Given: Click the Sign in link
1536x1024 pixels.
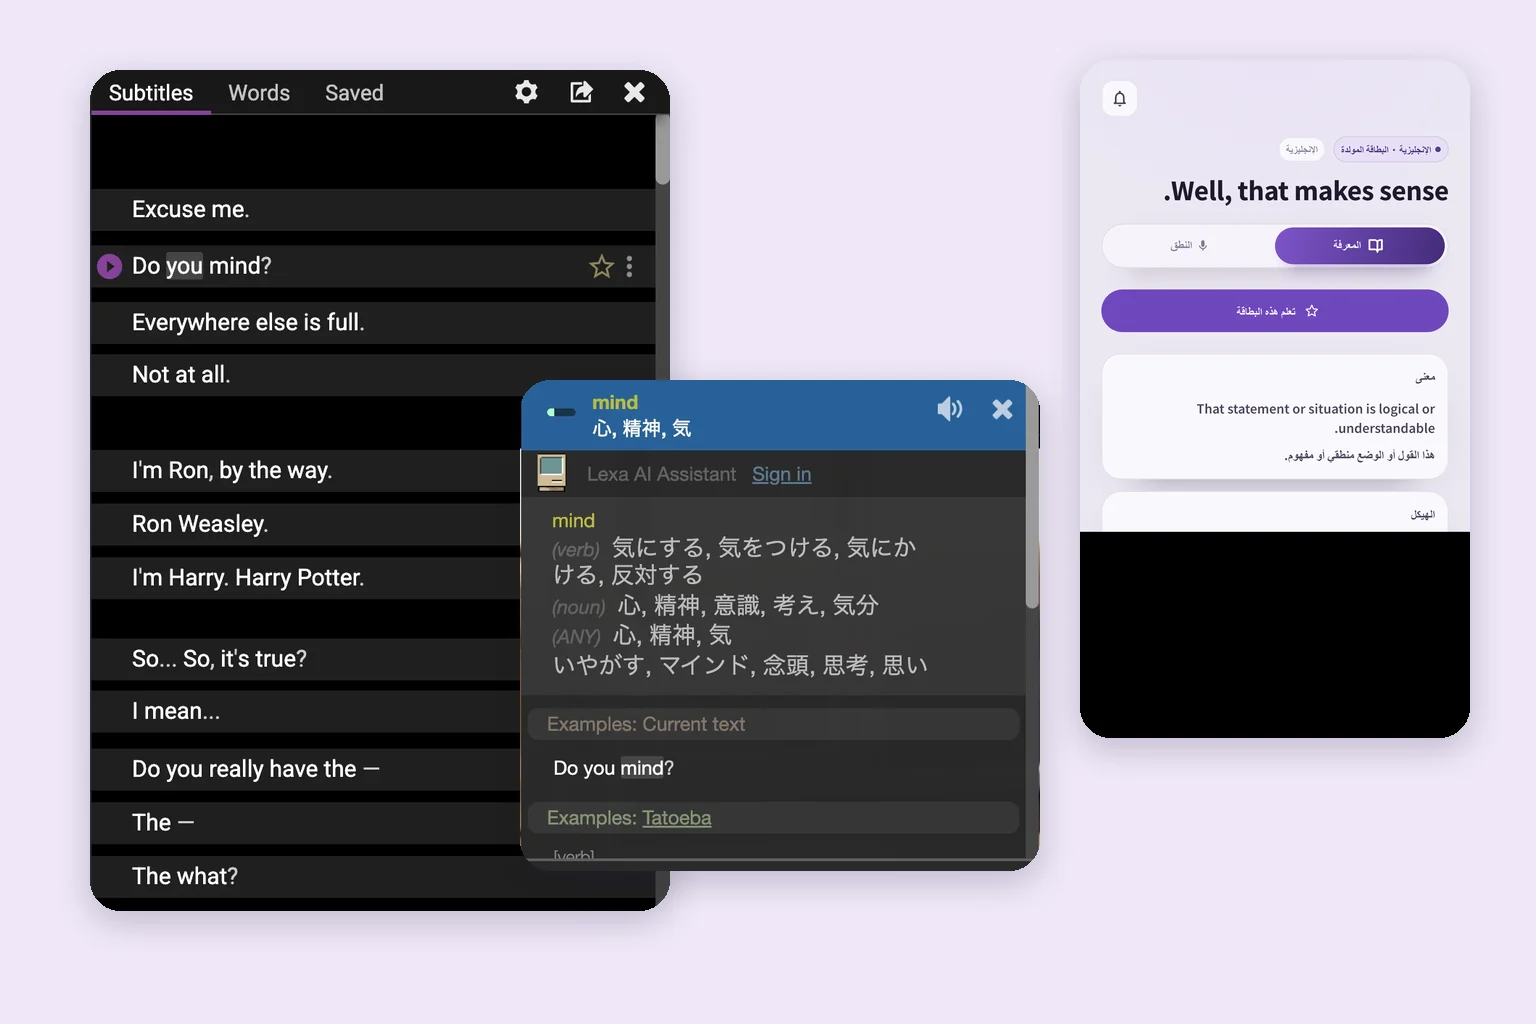Looking at the screenshot, I should click(781, 474).
